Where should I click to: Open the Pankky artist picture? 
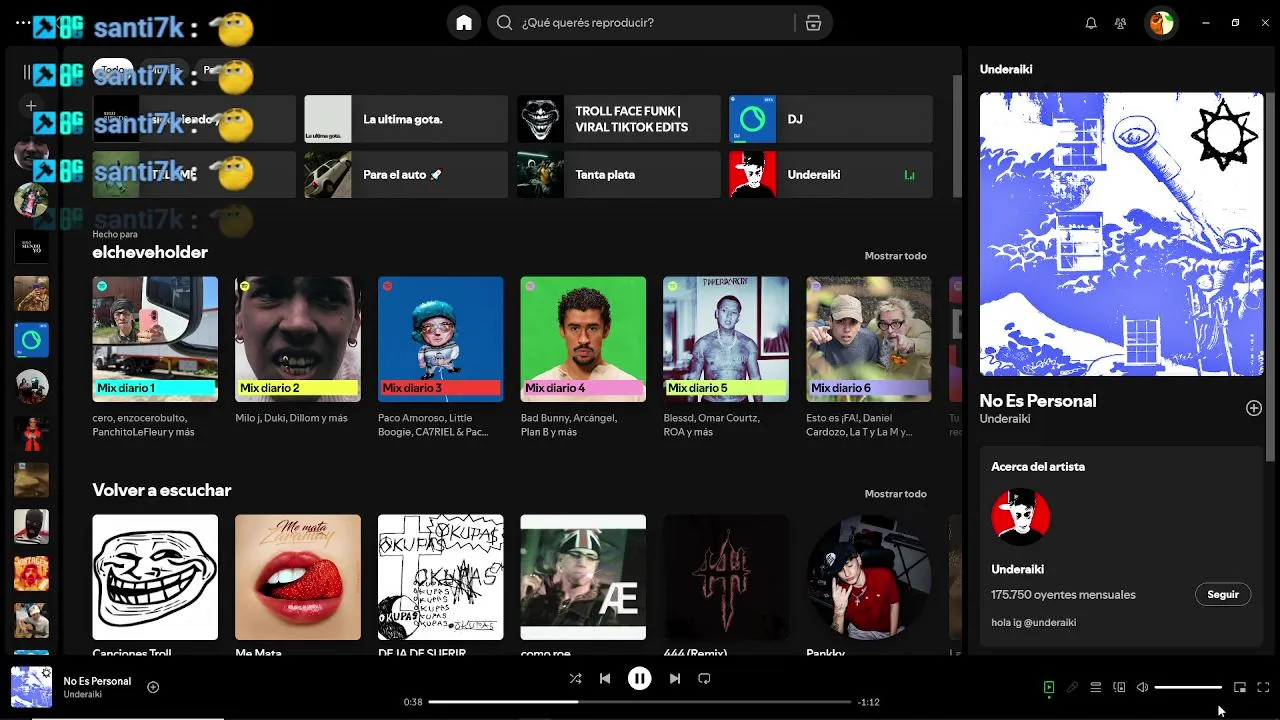[869, 577]
